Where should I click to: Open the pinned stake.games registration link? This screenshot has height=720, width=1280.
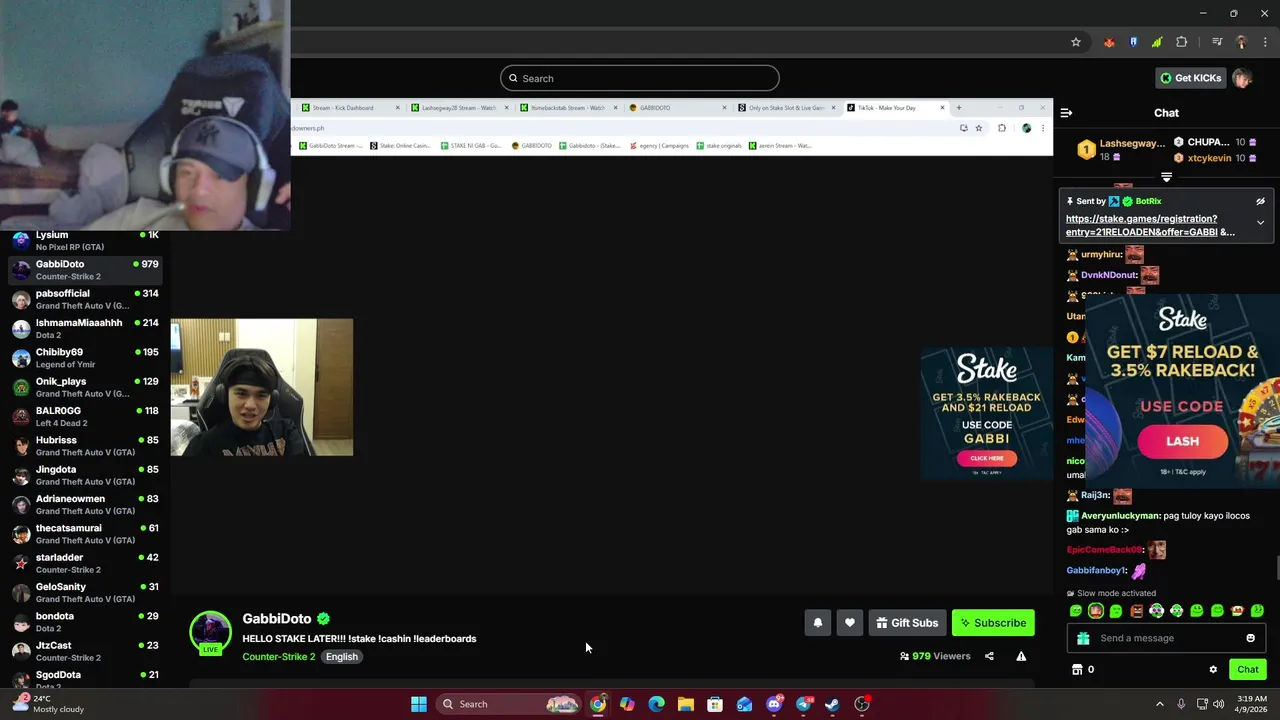pyautogui.click(x=1150, y=225)
